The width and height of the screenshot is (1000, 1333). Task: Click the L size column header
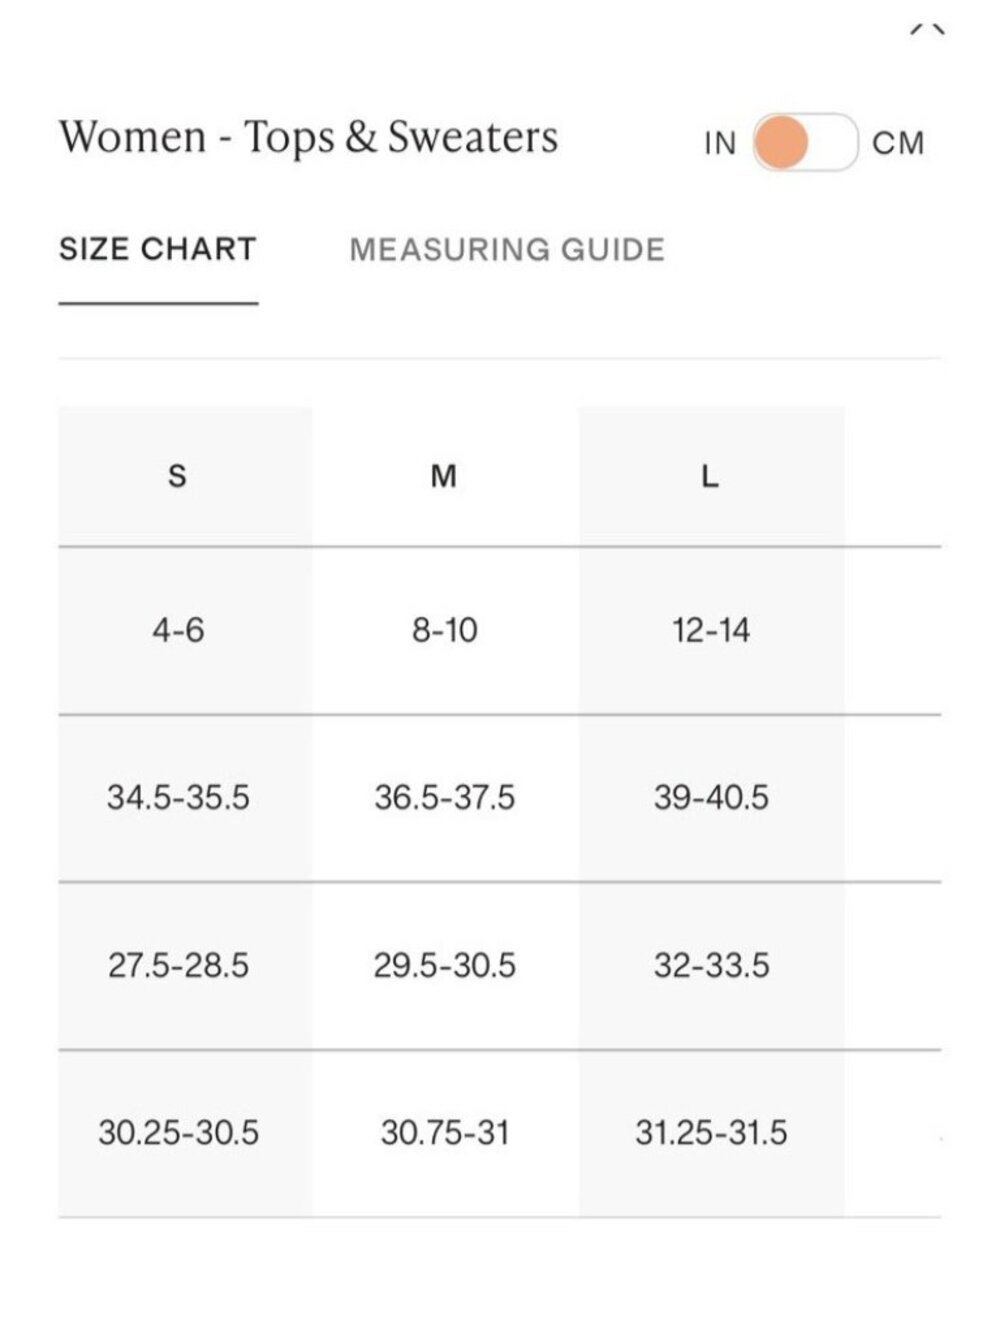pos(711,476)
